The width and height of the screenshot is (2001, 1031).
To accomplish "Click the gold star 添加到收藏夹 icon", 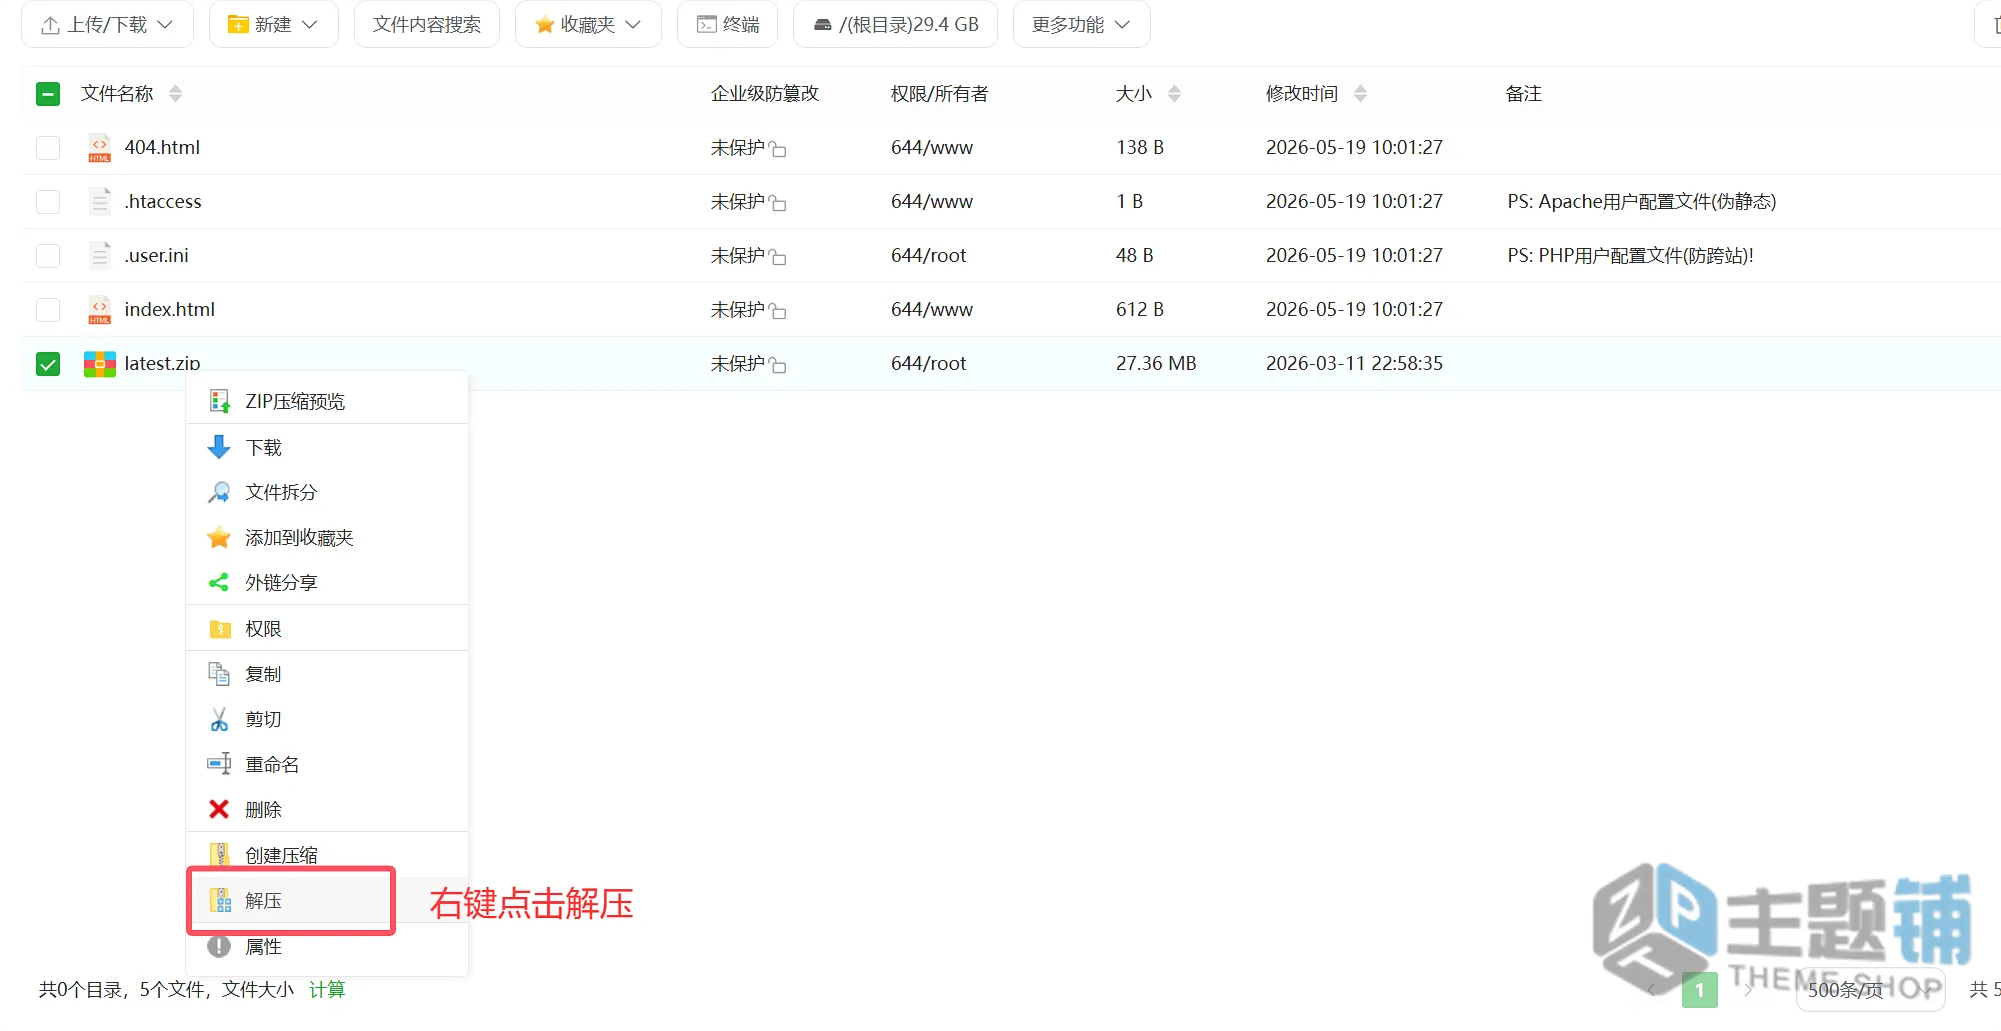I will point(219,537).
